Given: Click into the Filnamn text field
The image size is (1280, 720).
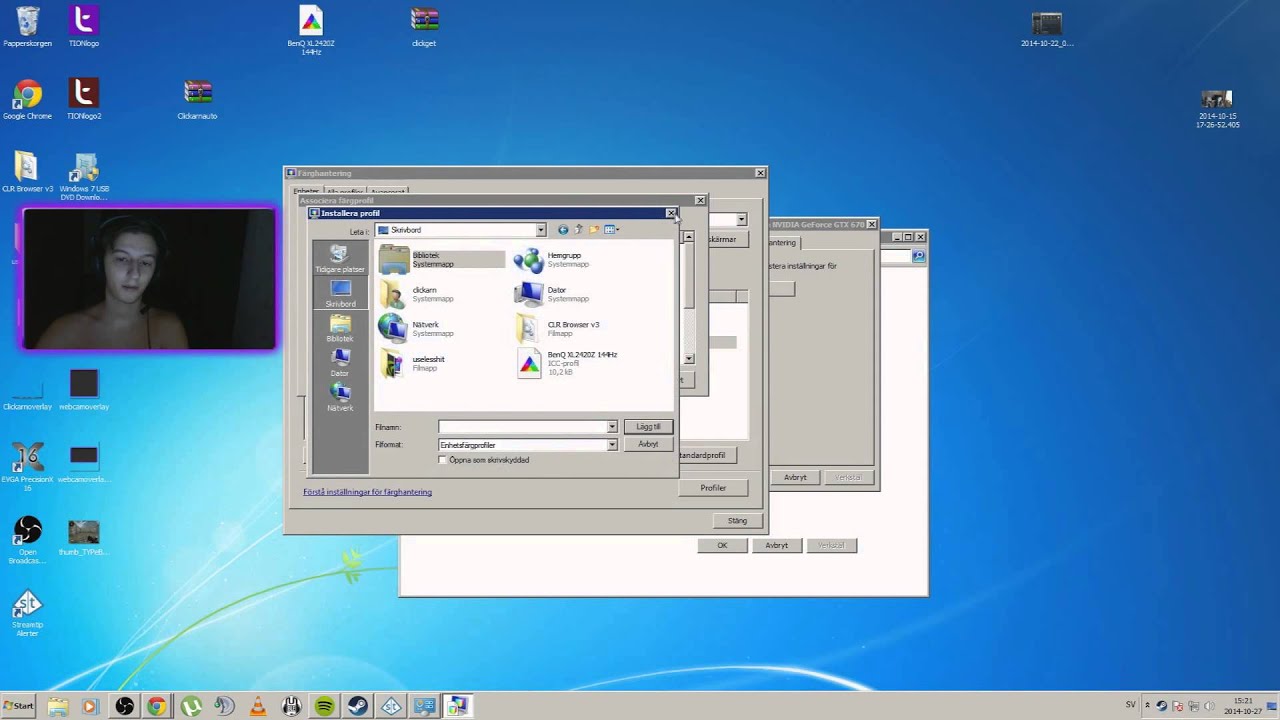Looking at the screenshot, I should (522, 427).
